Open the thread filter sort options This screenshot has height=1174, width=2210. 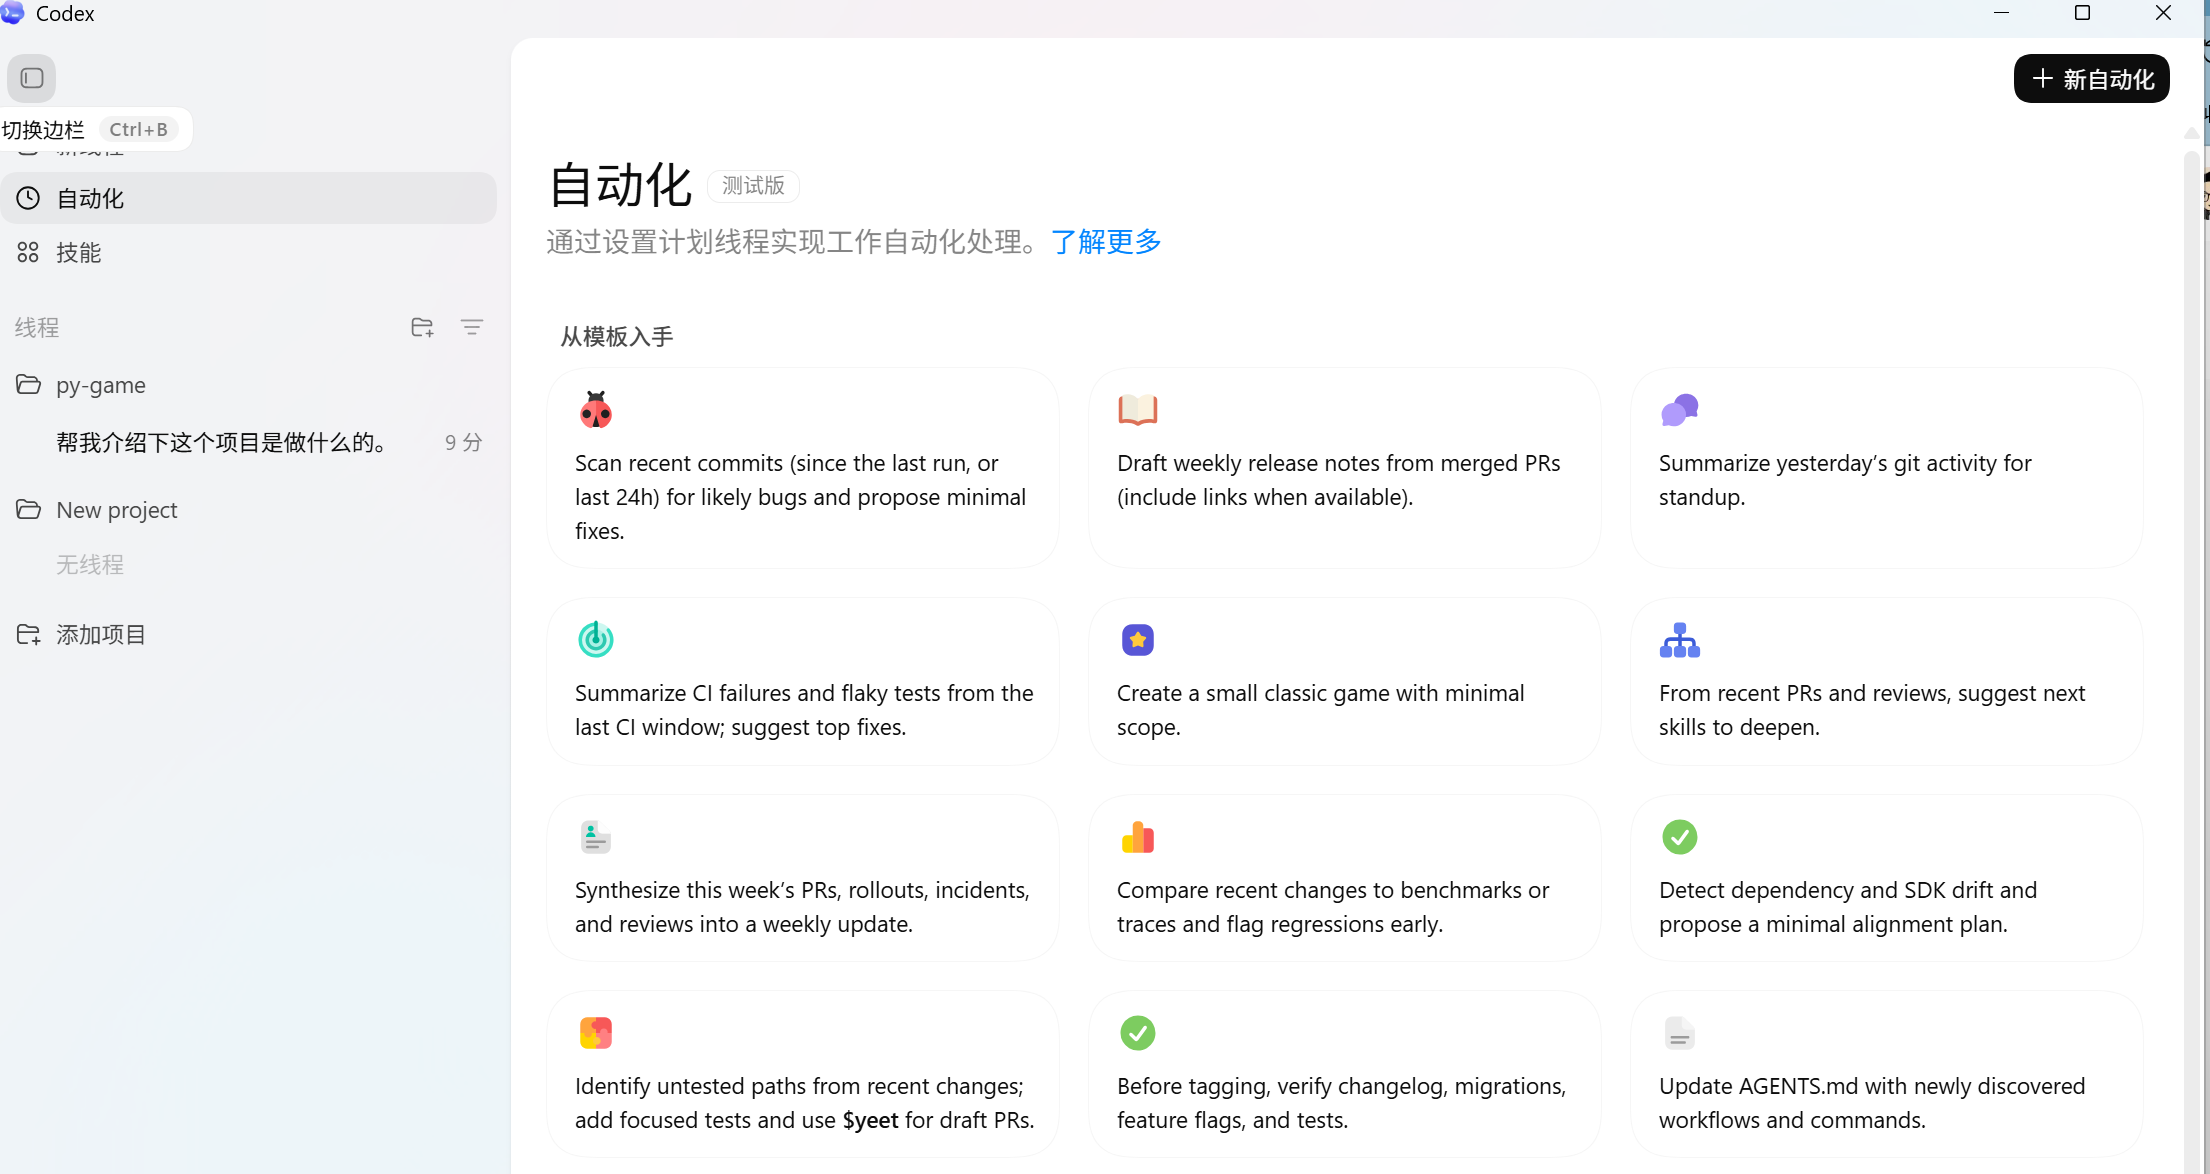pyautogui.click(x=472, y=327)
